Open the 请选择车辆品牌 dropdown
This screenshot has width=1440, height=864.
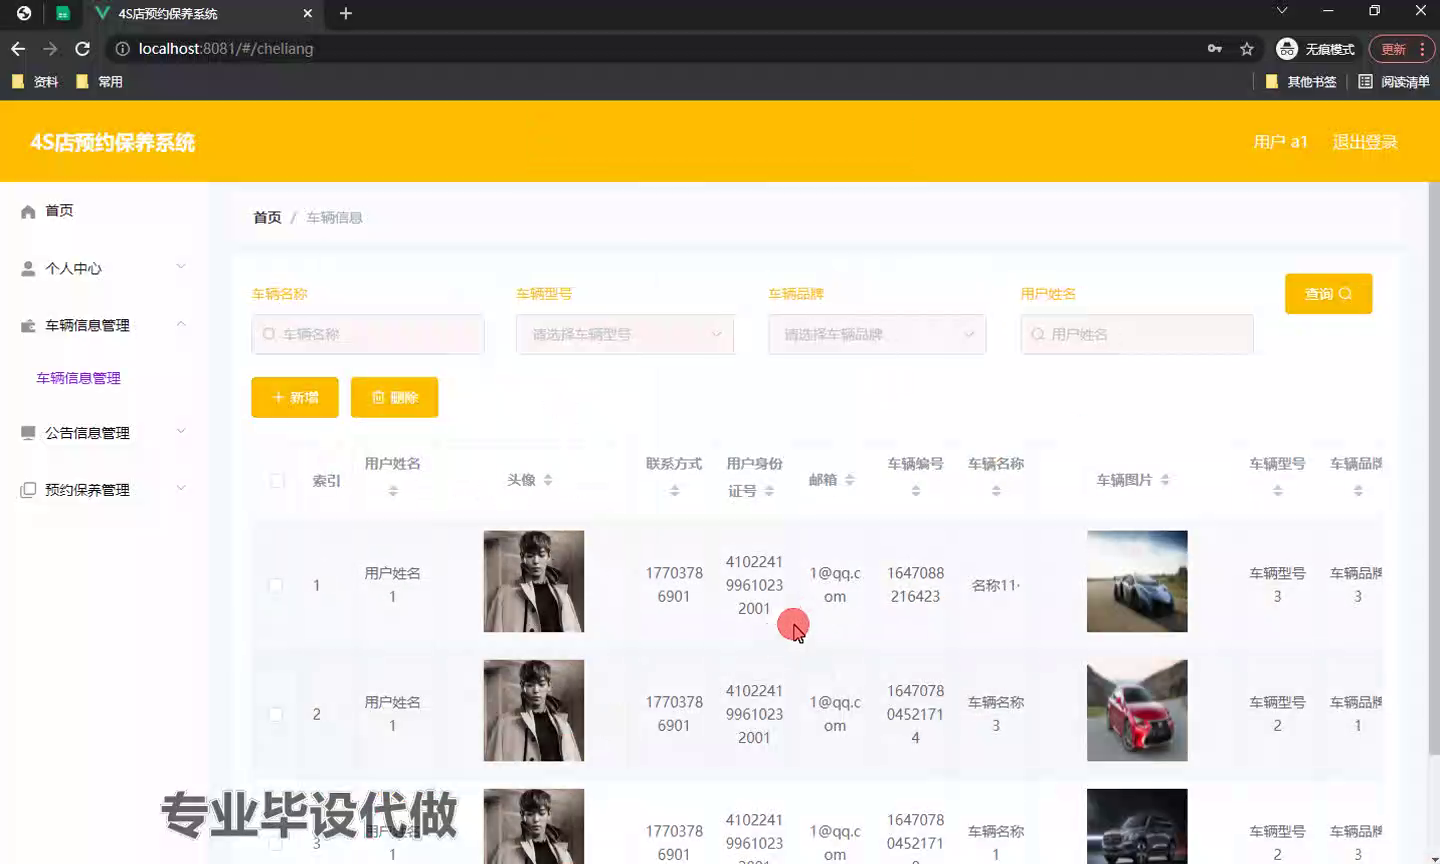pos(877,334)
